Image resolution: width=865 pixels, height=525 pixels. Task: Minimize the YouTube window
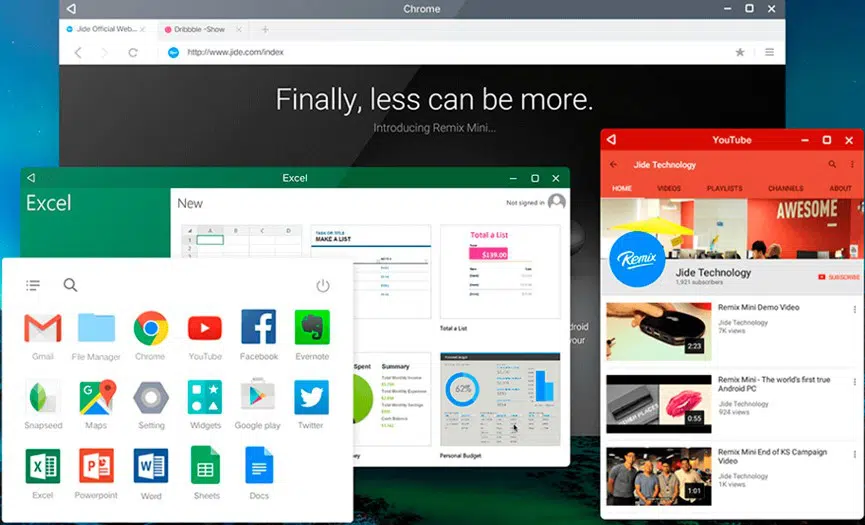click(805, 140)
